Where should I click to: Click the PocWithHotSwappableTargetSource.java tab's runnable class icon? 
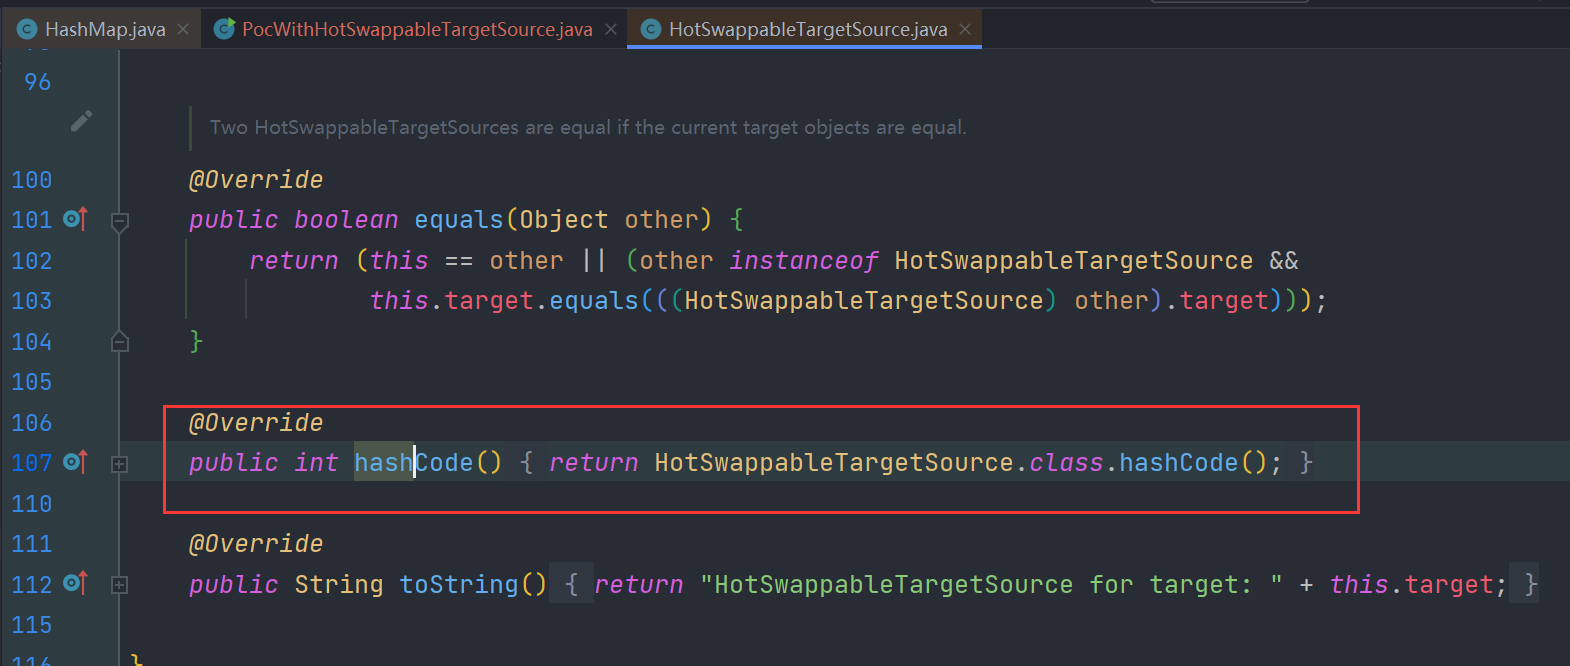225,29
